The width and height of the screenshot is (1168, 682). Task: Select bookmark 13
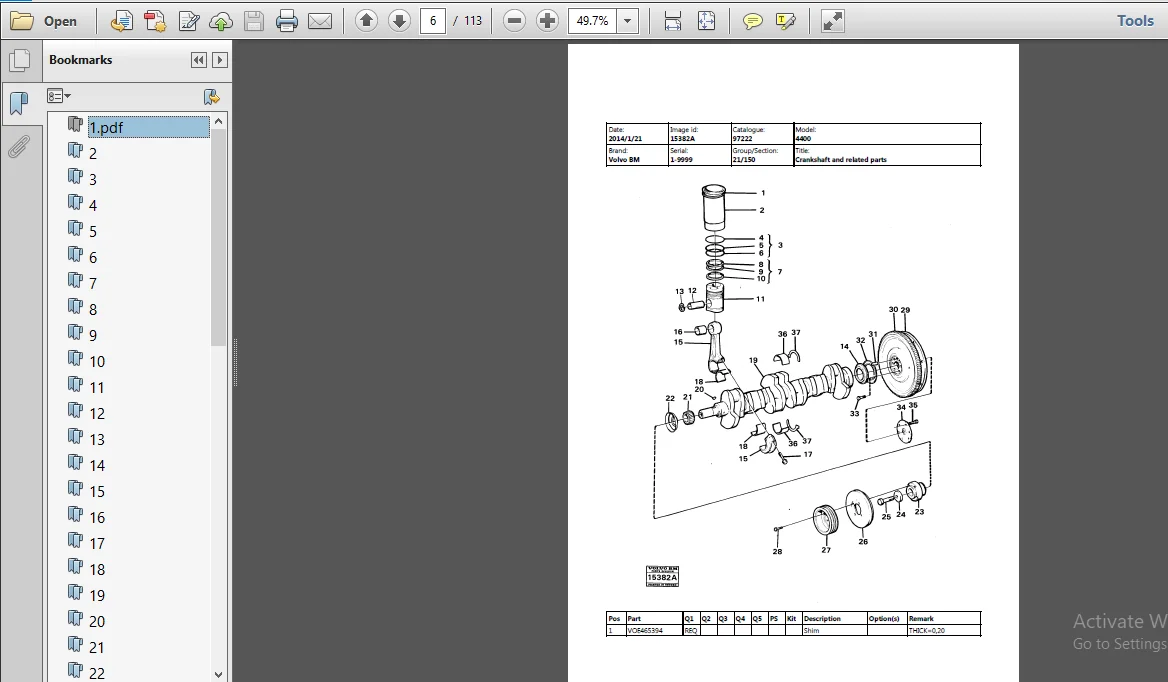click(x=97, y=440)
